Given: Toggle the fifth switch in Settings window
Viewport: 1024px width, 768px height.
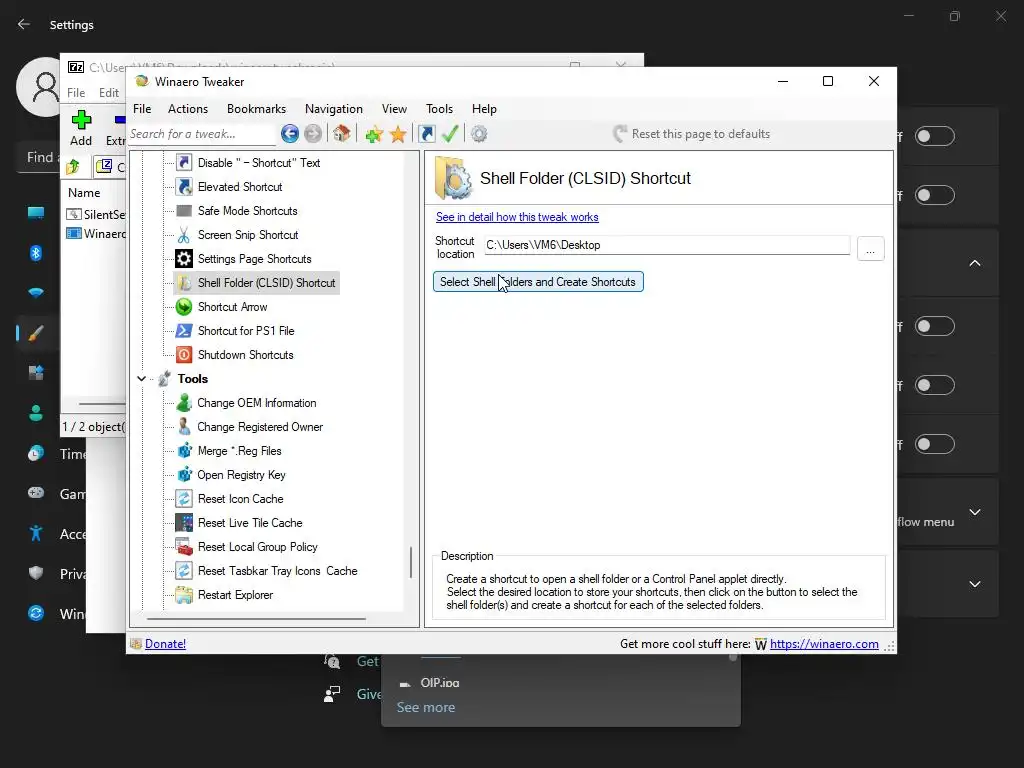Looking at the screenshot, I should pyautogui.click(x=935, y=444).
